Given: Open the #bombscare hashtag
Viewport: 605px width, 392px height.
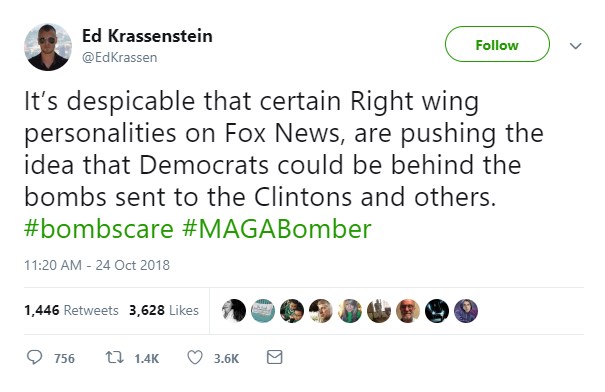Looking at the screenshot, I should [99, 229].
